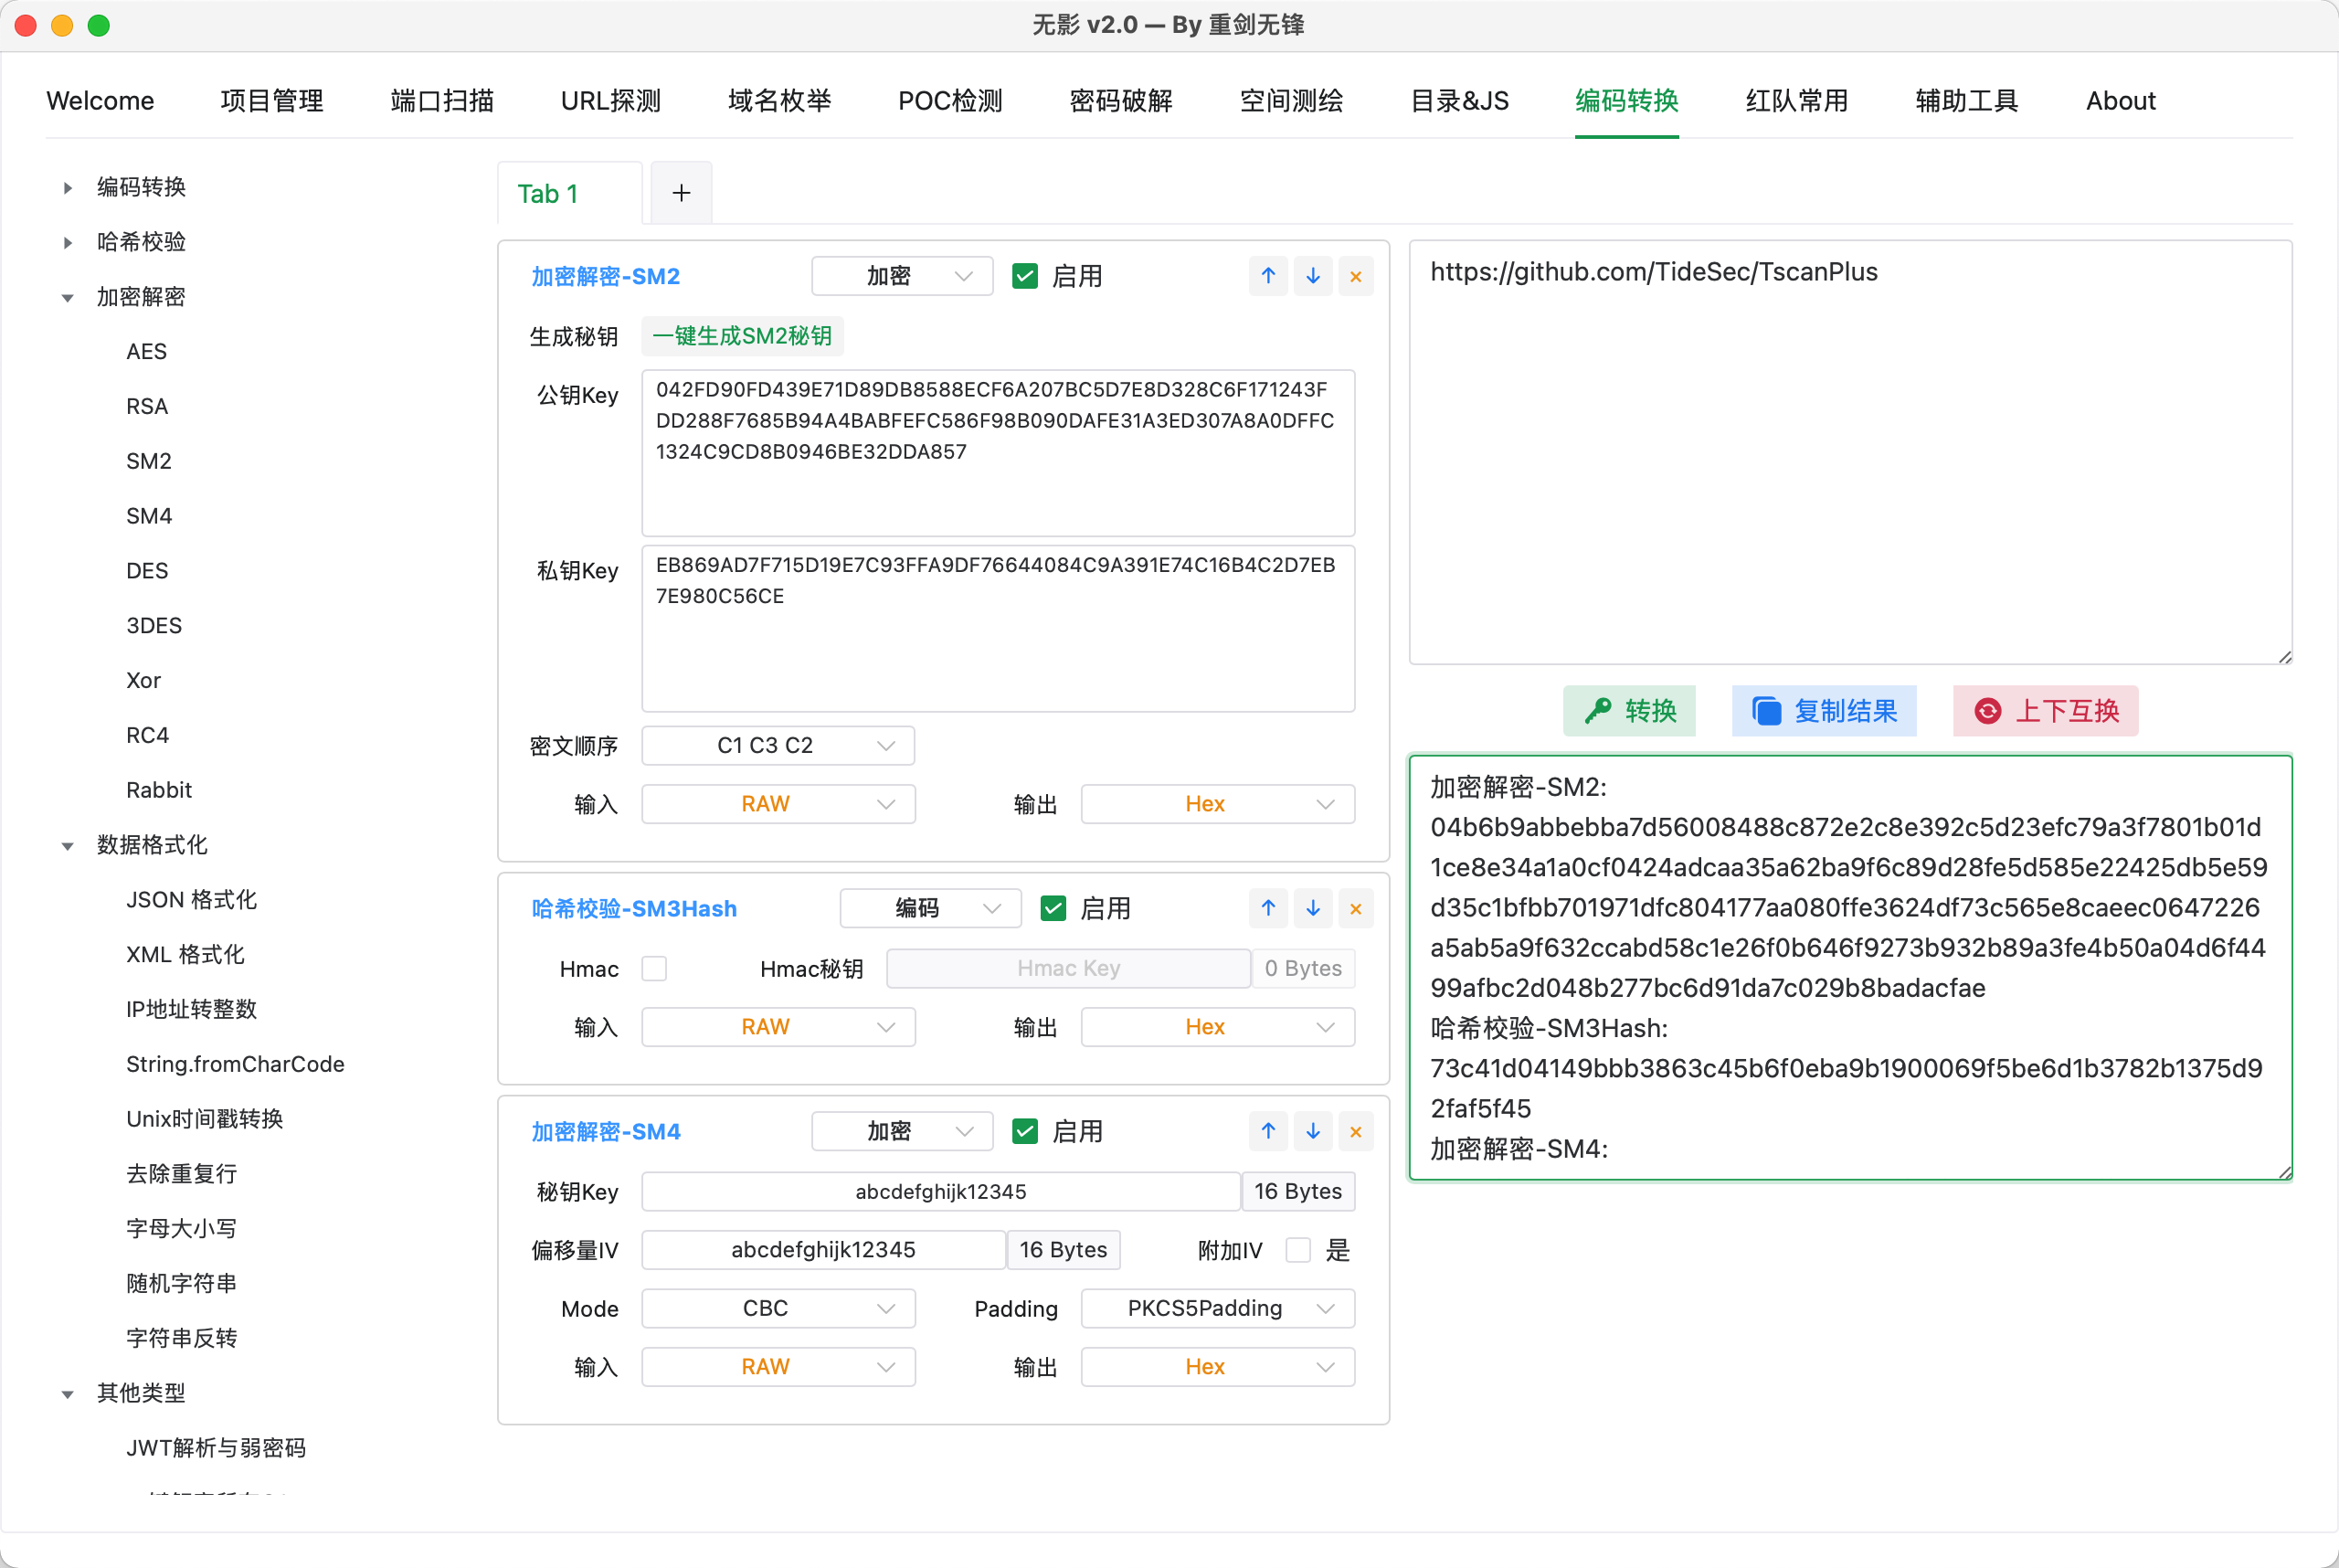Open SM4 Mode CBC dropdown

[x=777, y=1308]
